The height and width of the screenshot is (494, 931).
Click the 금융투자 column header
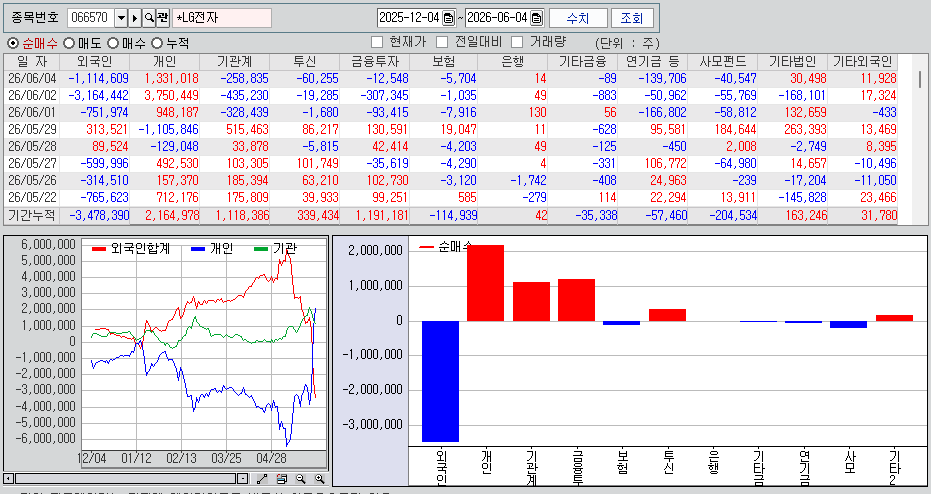pyautogui.click(x=375, y=62)
